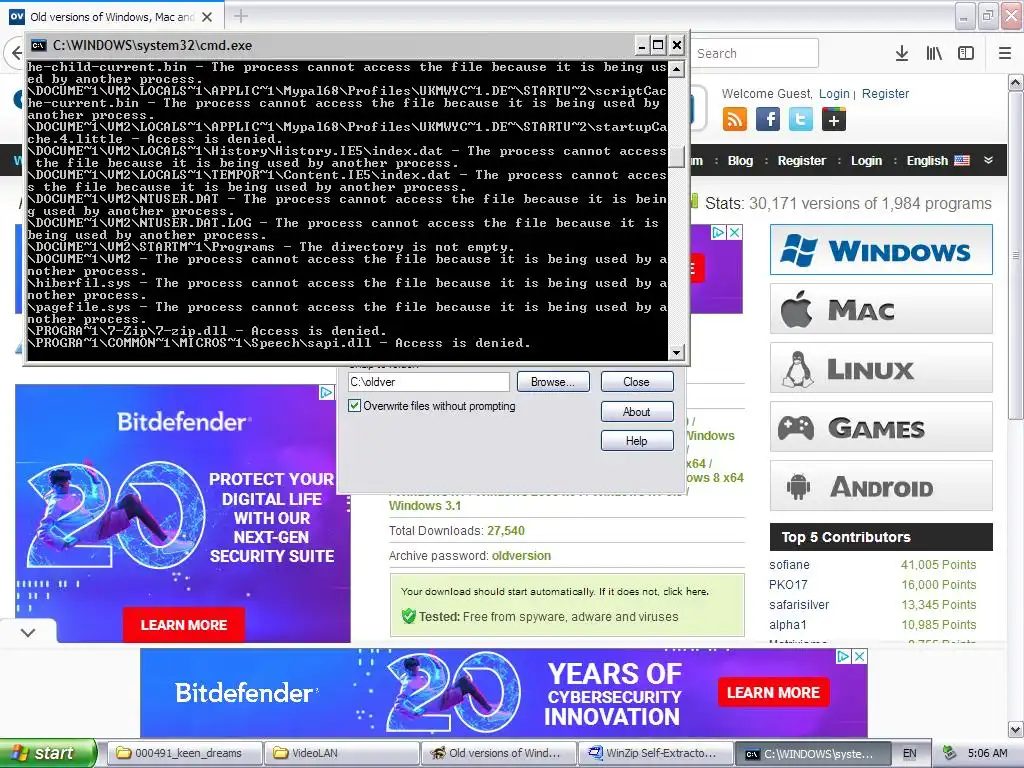The height and width of the screenshot is (768, 1024).
Task: Click cmd window scroll up arrow
Action: point(677,68)
